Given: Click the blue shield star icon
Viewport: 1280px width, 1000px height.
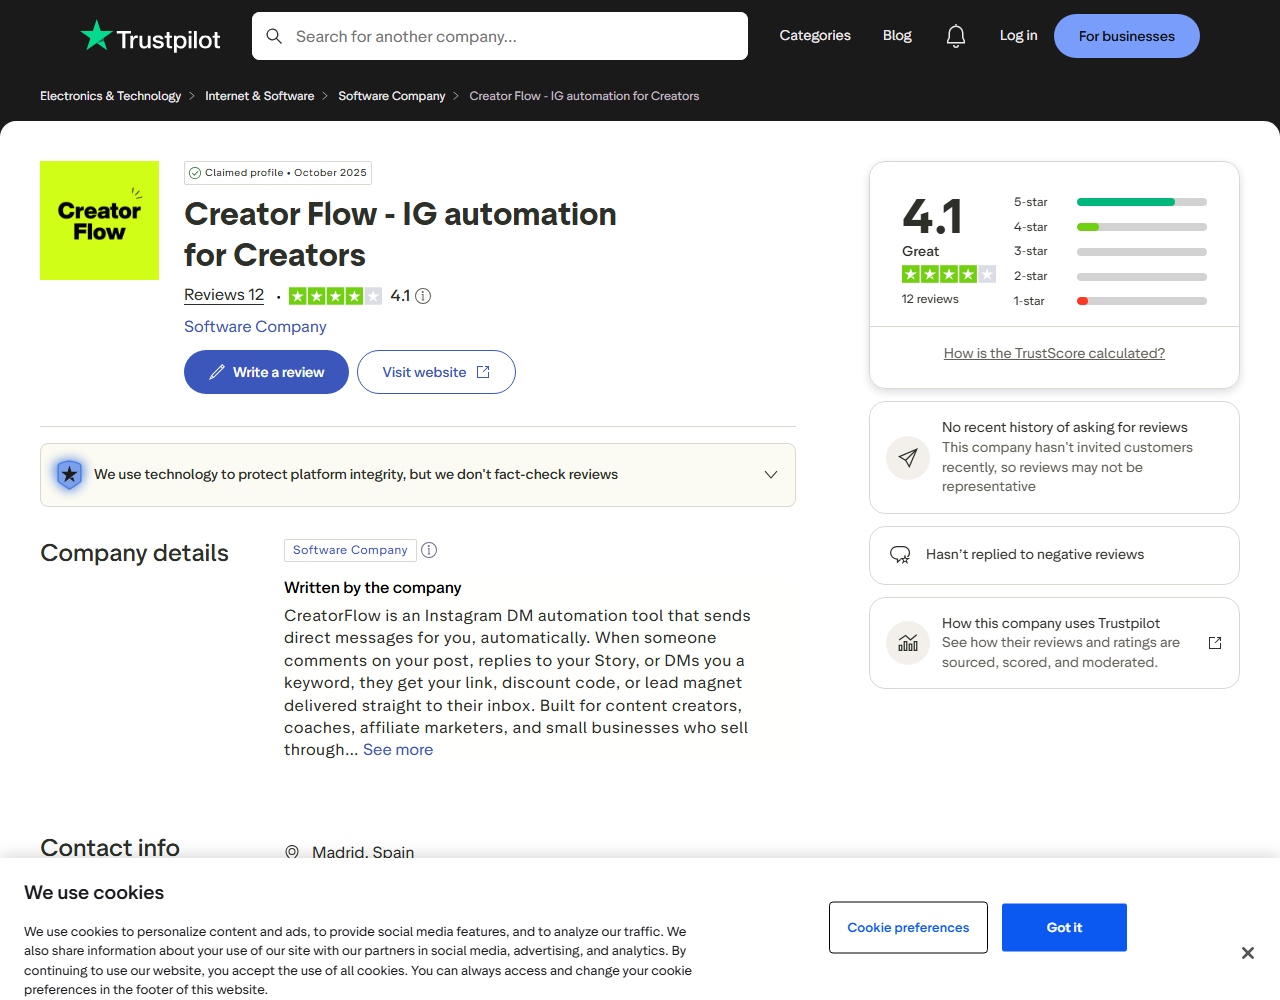Looking at the screenshot, I should [x=69, y=474].
